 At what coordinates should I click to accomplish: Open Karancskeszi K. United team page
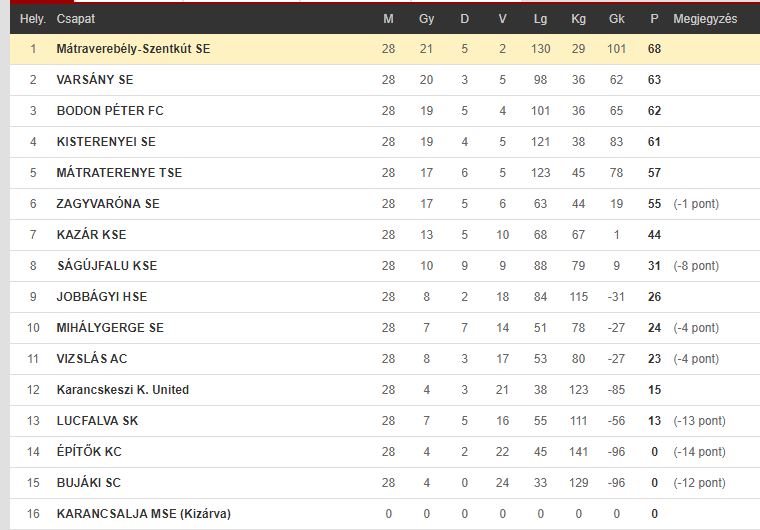pos(123,390)
